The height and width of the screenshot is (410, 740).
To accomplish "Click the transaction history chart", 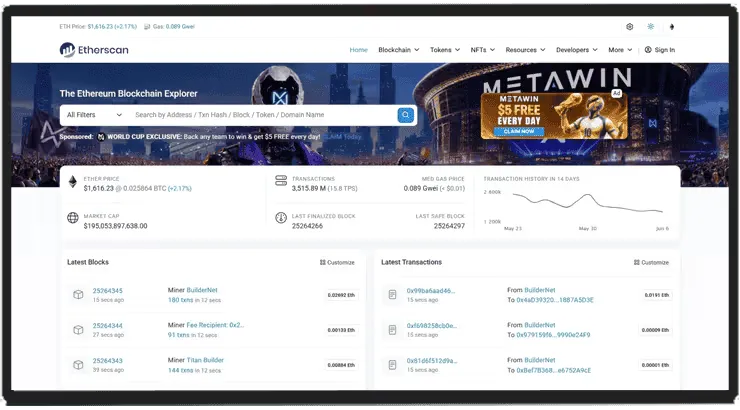I will pyautogui.click(x=588, y=204).
